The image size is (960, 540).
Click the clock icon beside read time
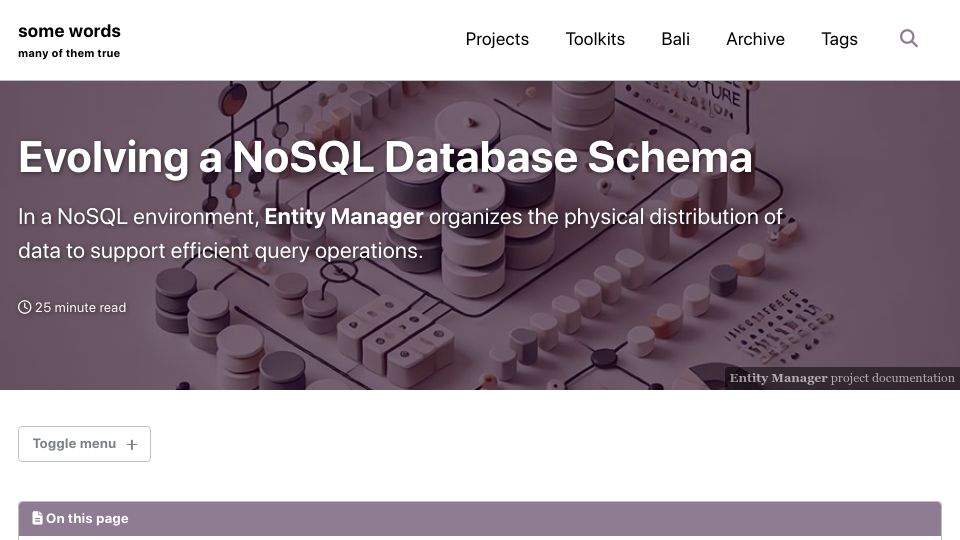point(24,307)
